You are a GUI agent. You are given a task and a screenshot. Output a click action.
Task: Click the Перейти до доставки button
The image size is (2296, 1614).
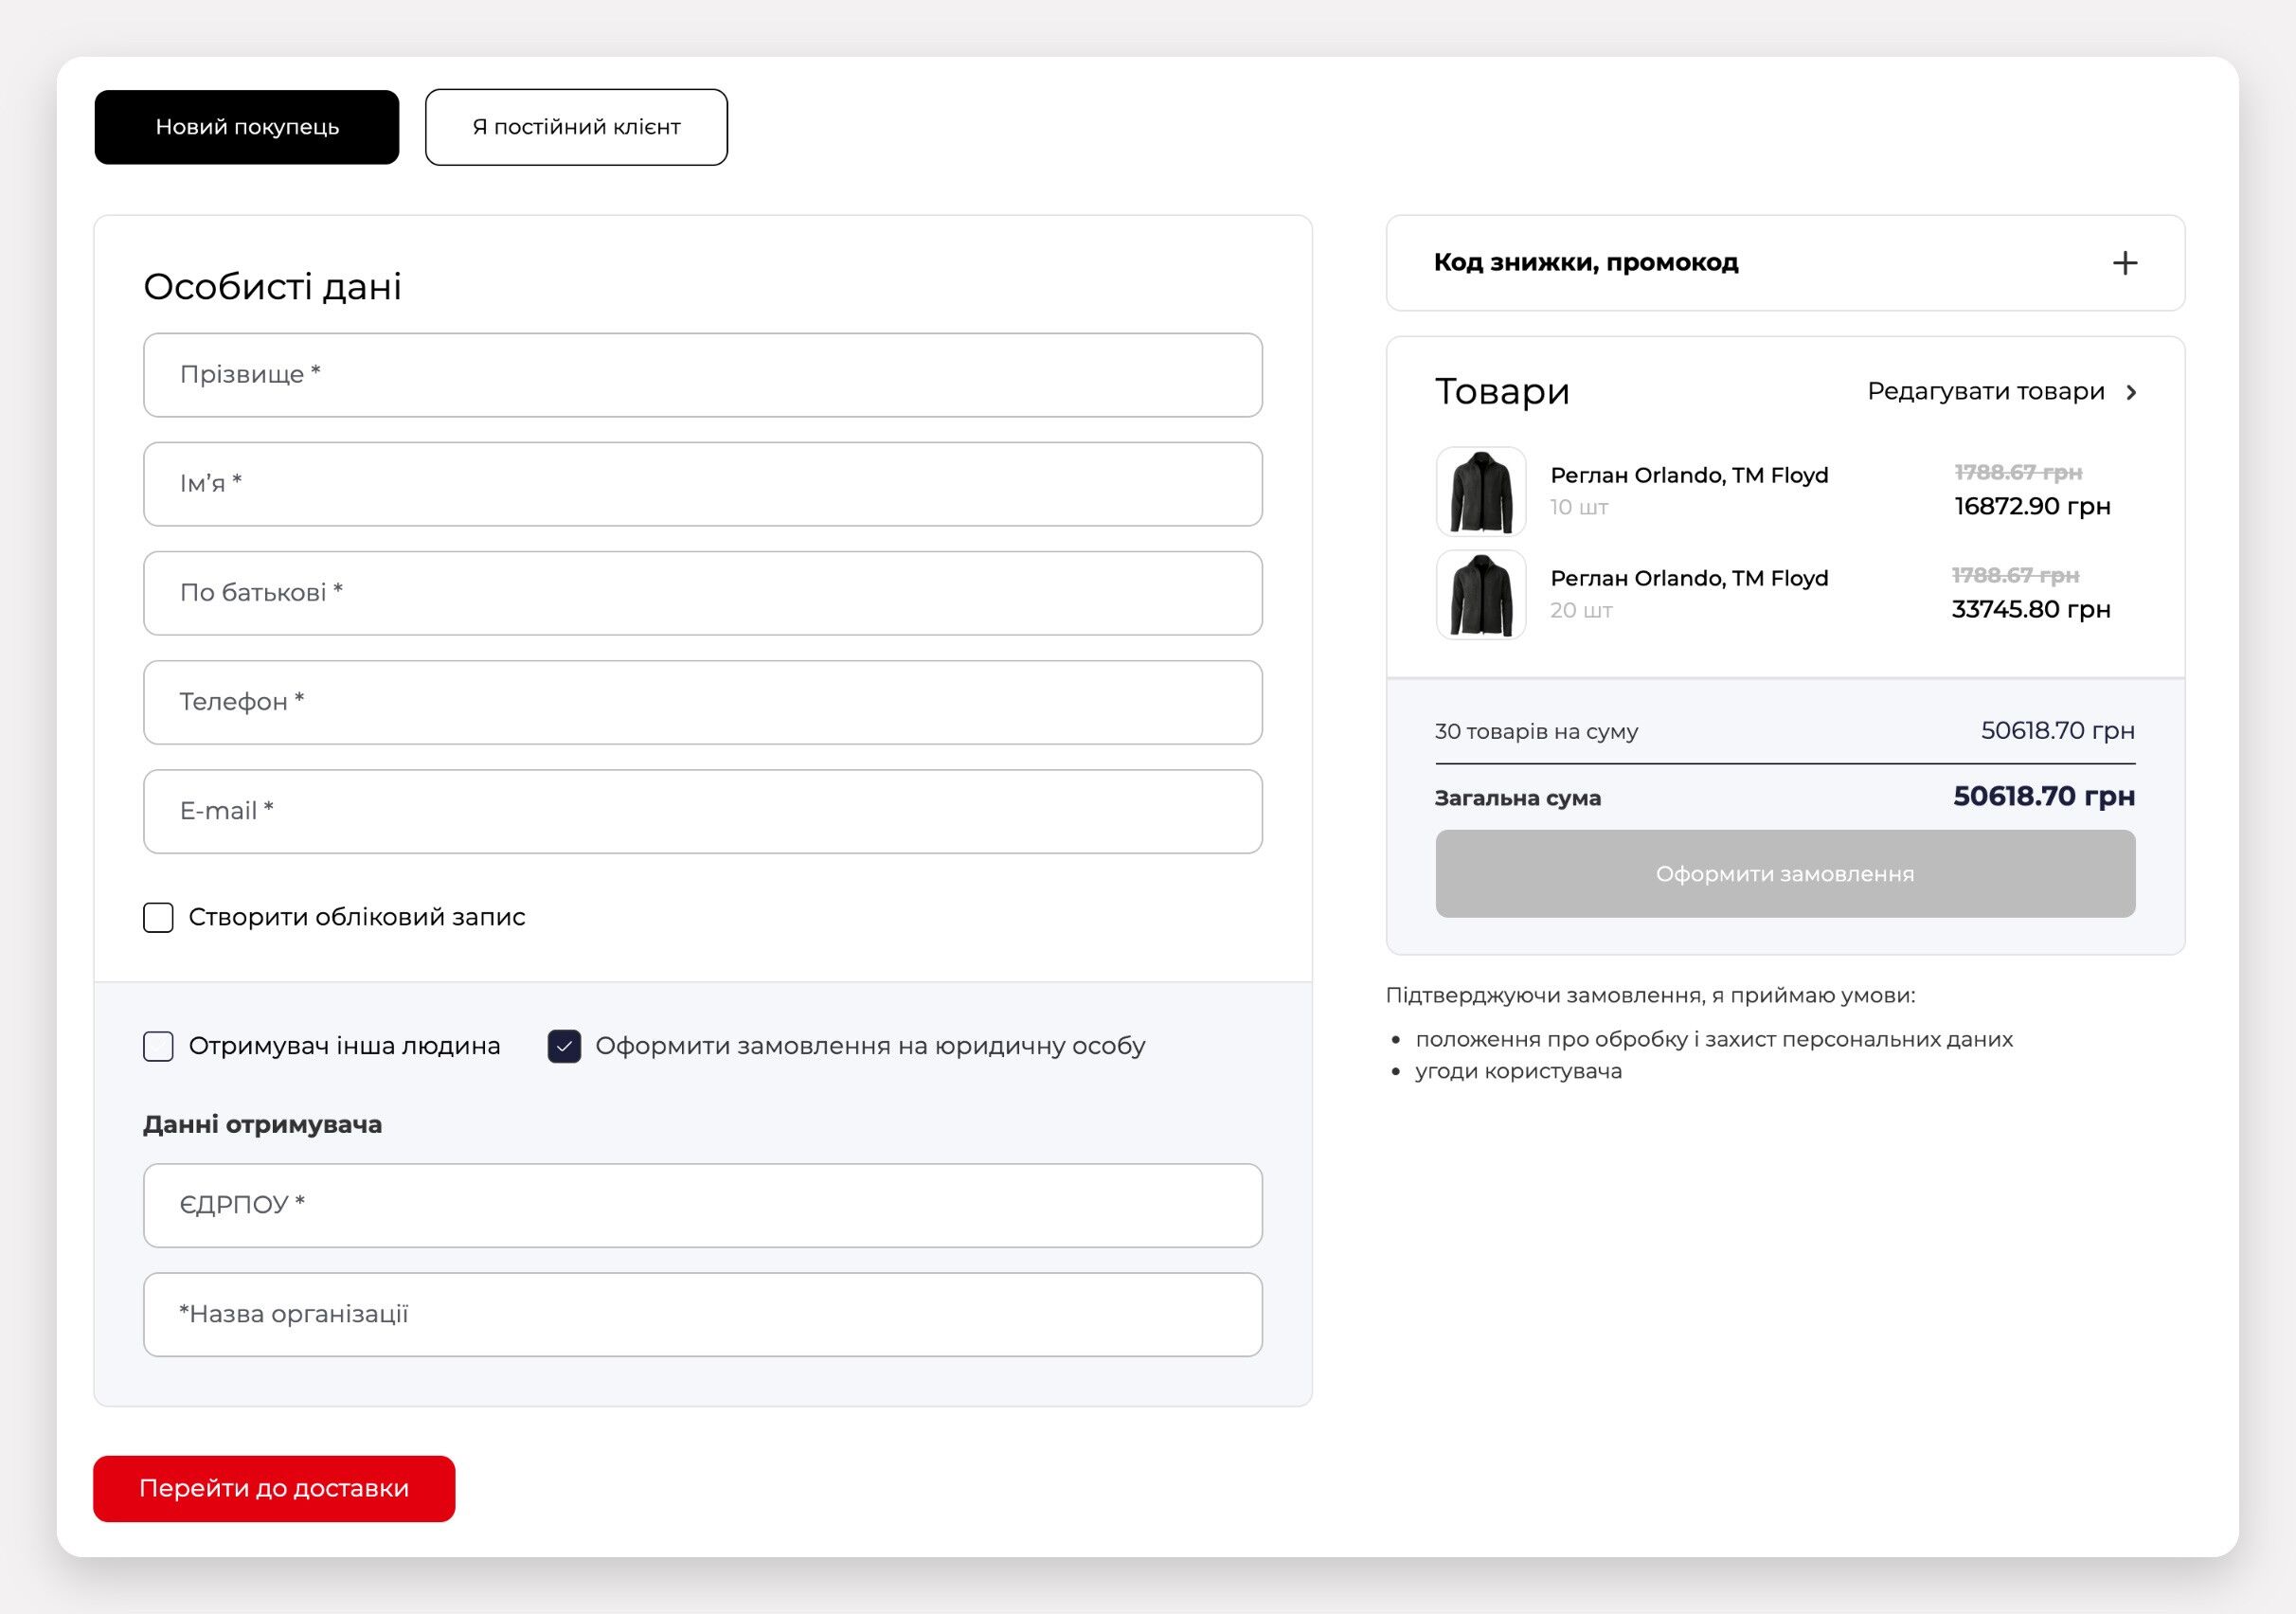coord(274,1488)
